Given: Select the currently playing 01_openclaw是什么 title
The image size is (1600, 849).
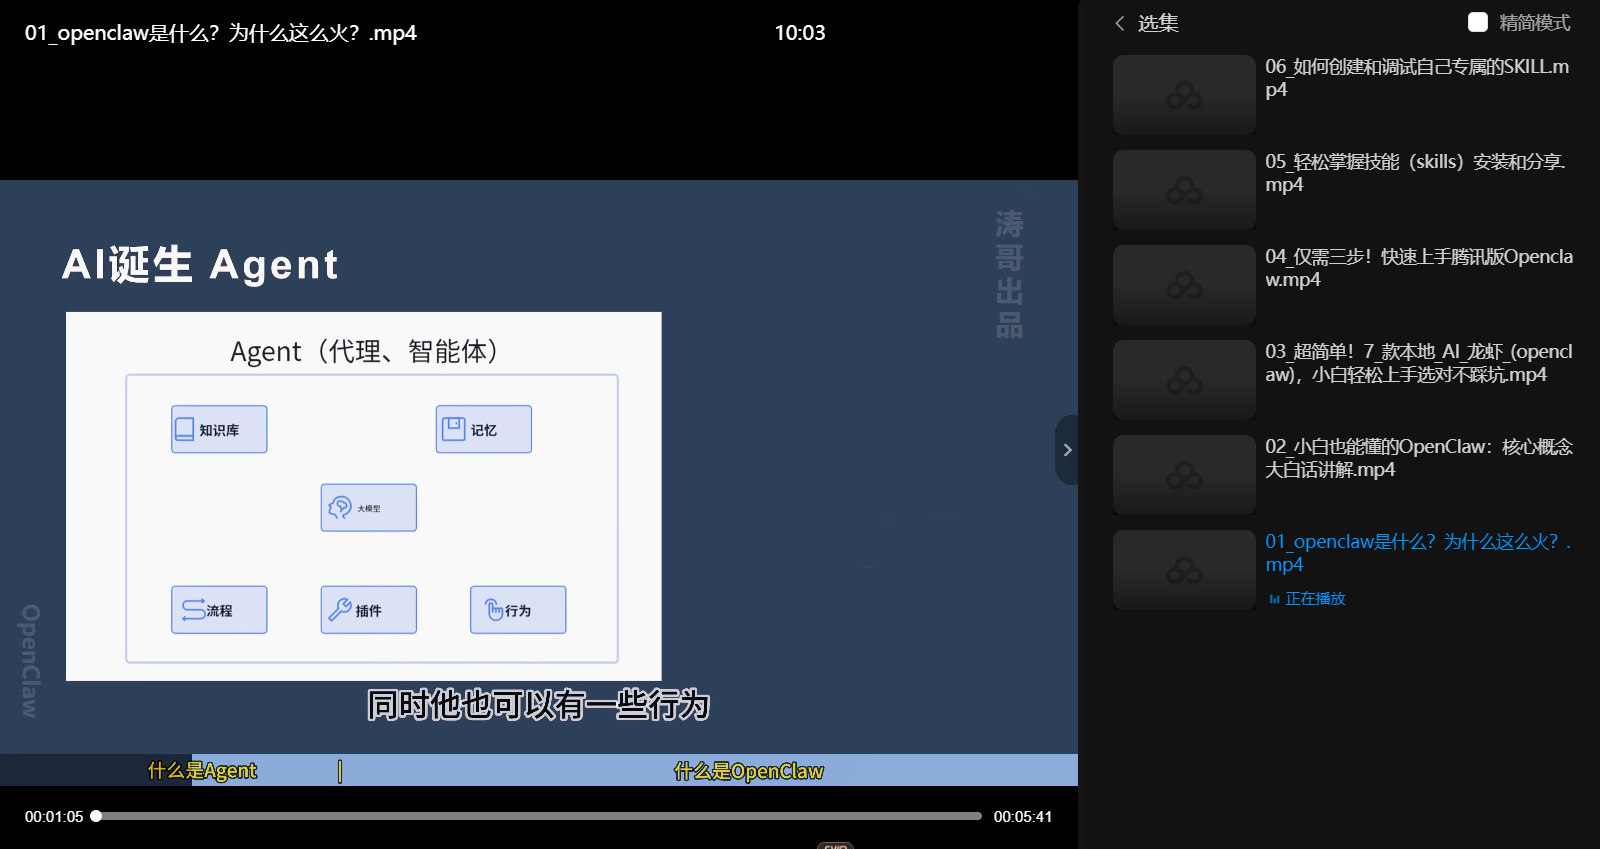Looking at the screenshot, I should pyautogui.click(x=1418, y=553).
